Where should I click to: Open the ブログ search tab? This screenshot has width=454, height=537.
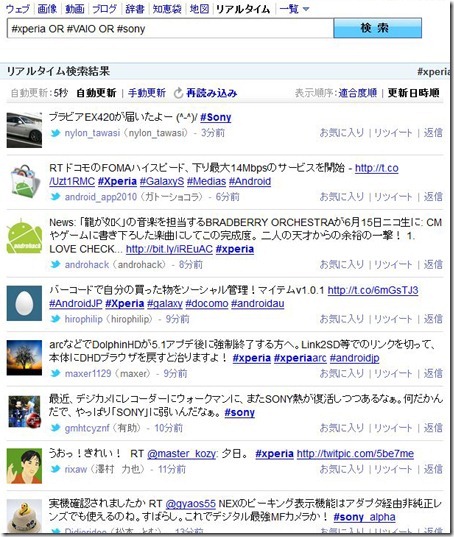tap(104, 9)
